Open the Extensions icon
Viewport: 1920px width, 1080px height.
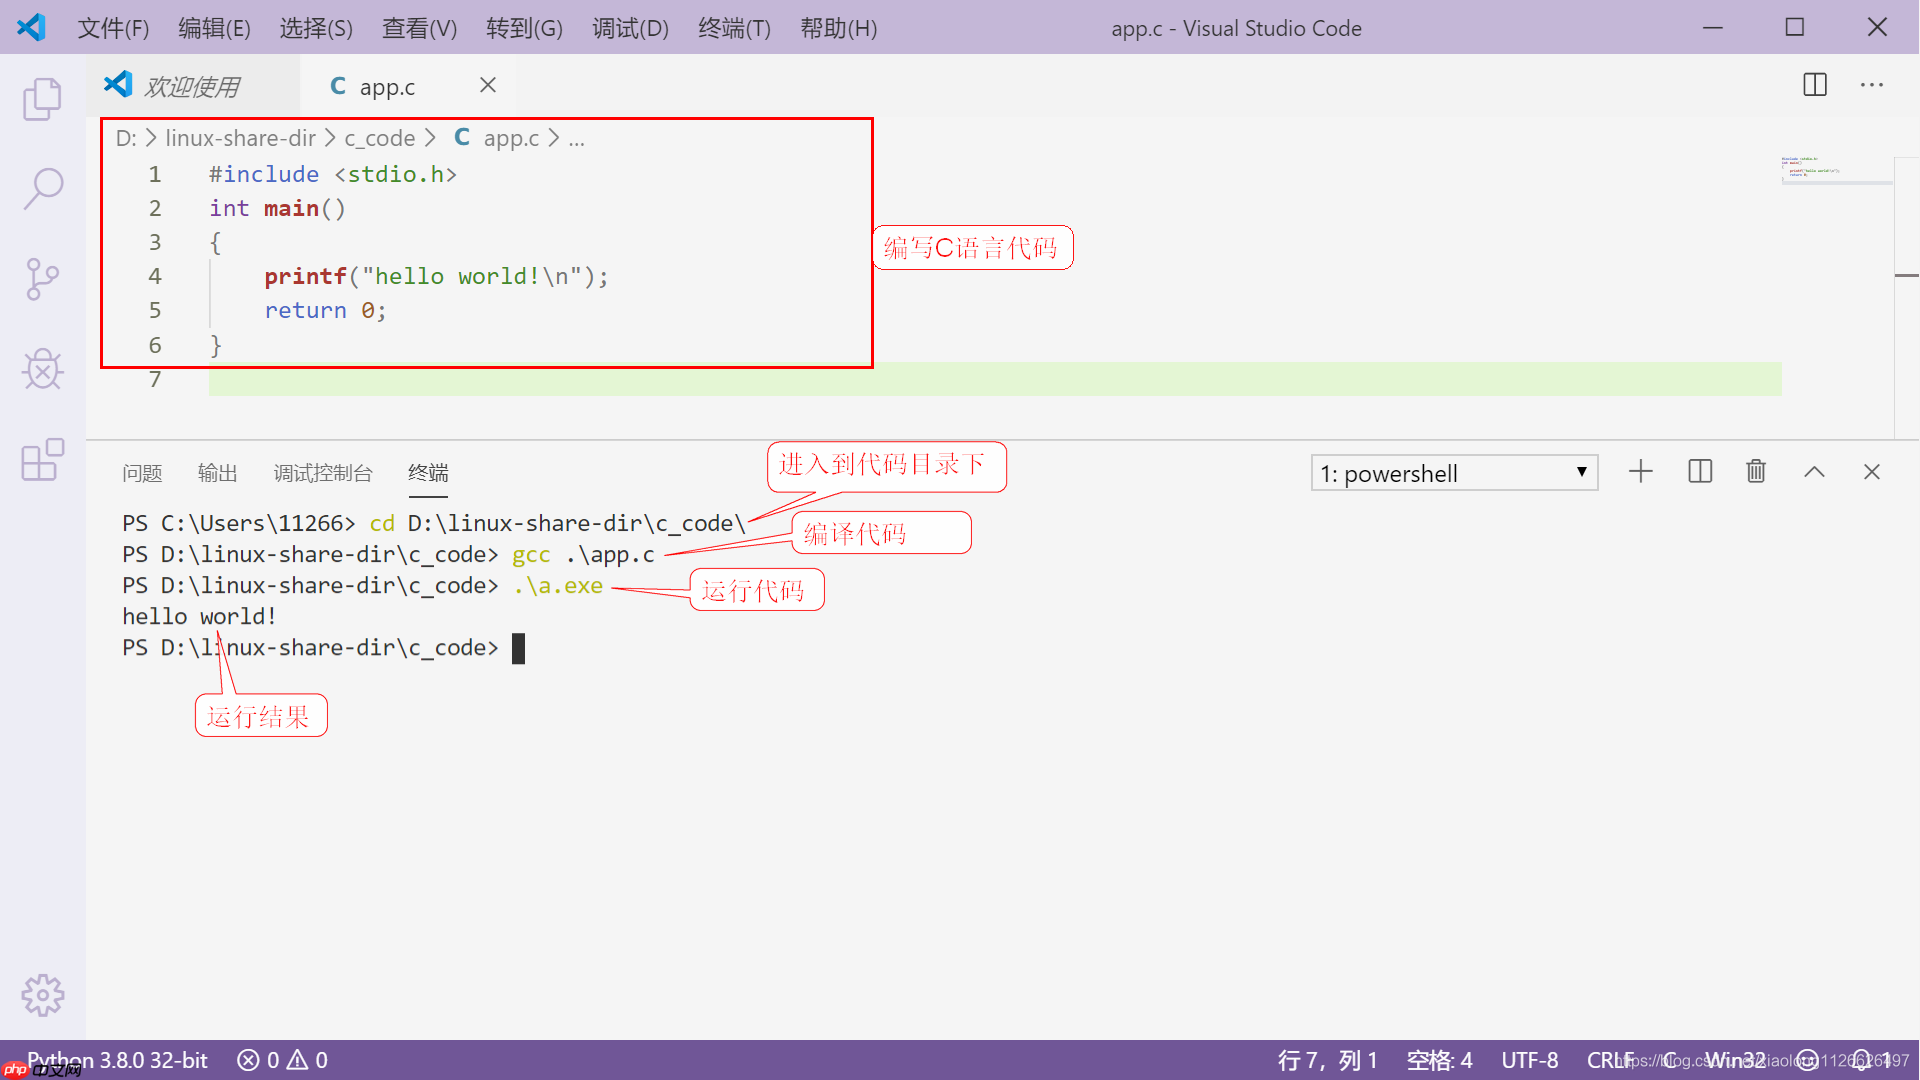click(42, 460)
